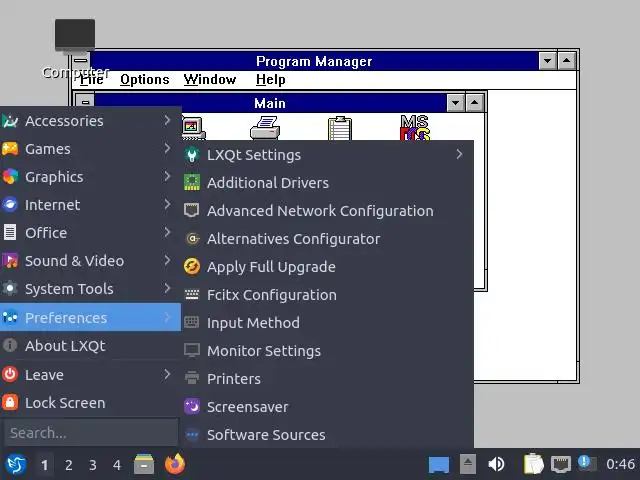Select About LXQt menu entry
Viewport: 640px width, 480px height.
90,346
